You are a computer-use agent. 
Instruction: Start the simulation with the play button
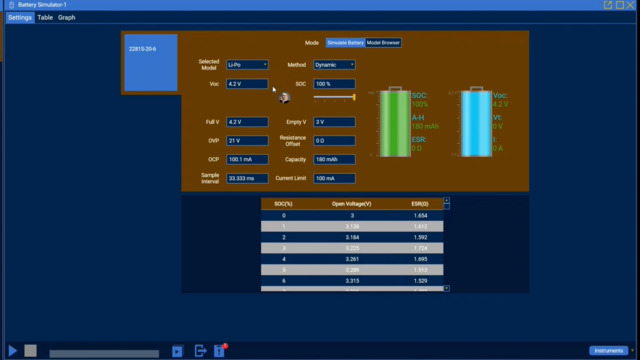pyautogui.click(x=13, y=351)
